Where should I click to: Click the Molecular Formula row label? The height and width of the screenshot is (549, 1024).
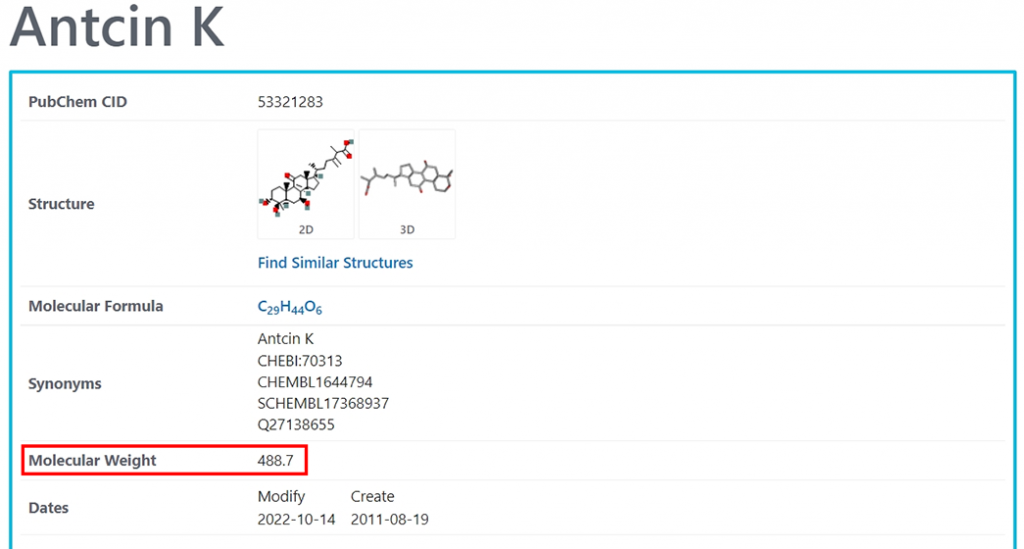(95, 306)
